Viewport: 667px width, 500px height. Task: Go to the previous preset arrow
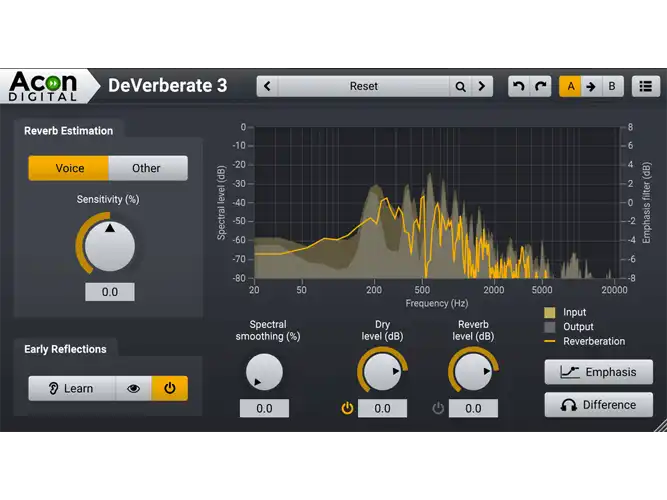click(x=268, y=86)
